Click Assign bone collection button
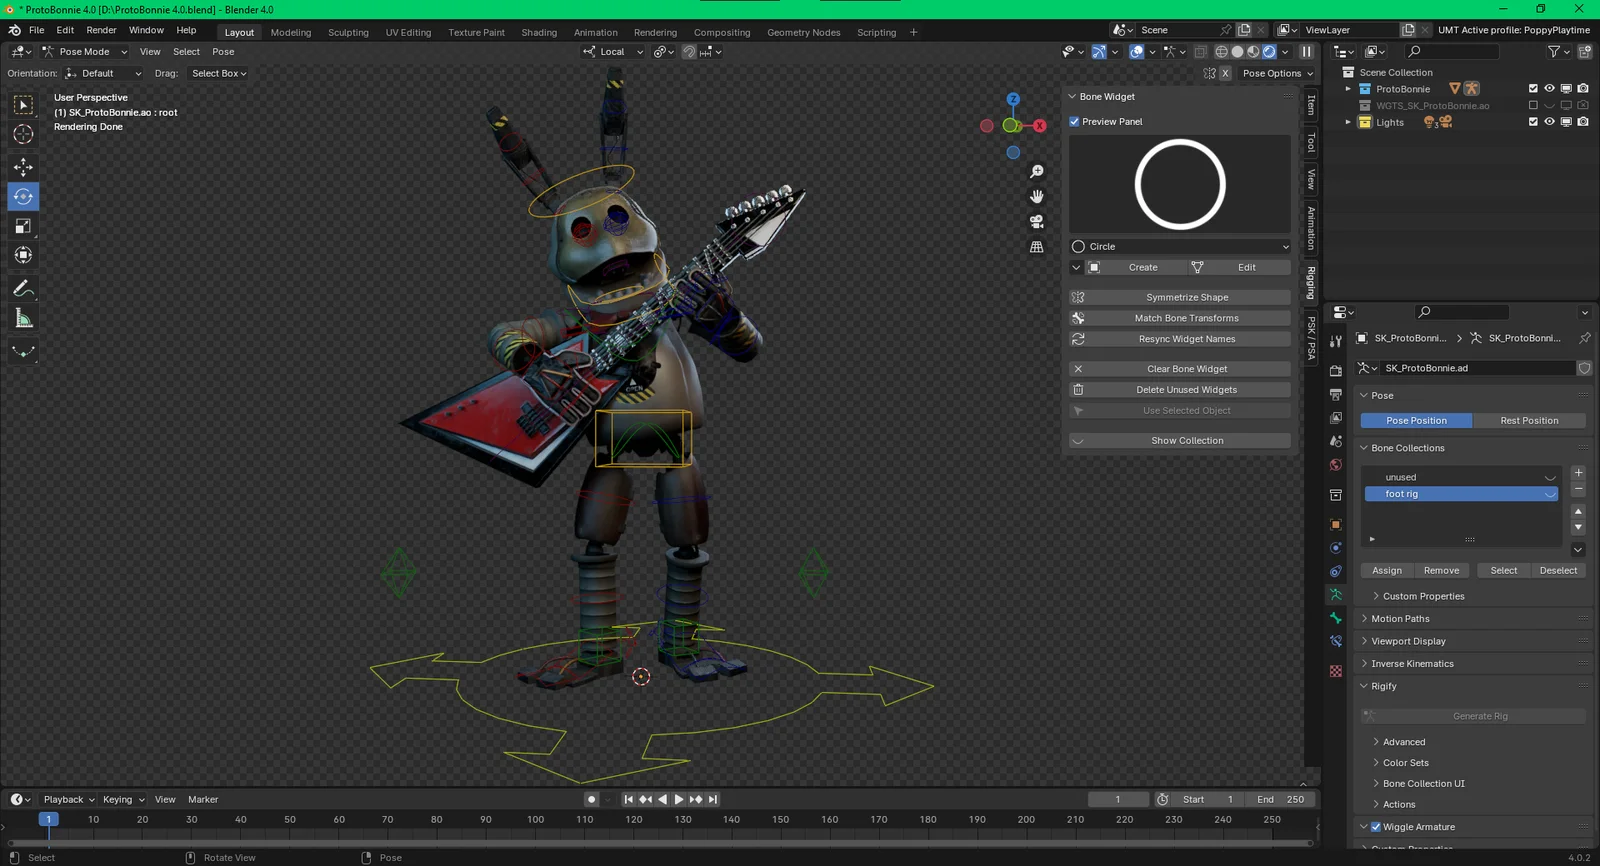The width and height of the screenshot is (1600, 866). (1387, 571)
